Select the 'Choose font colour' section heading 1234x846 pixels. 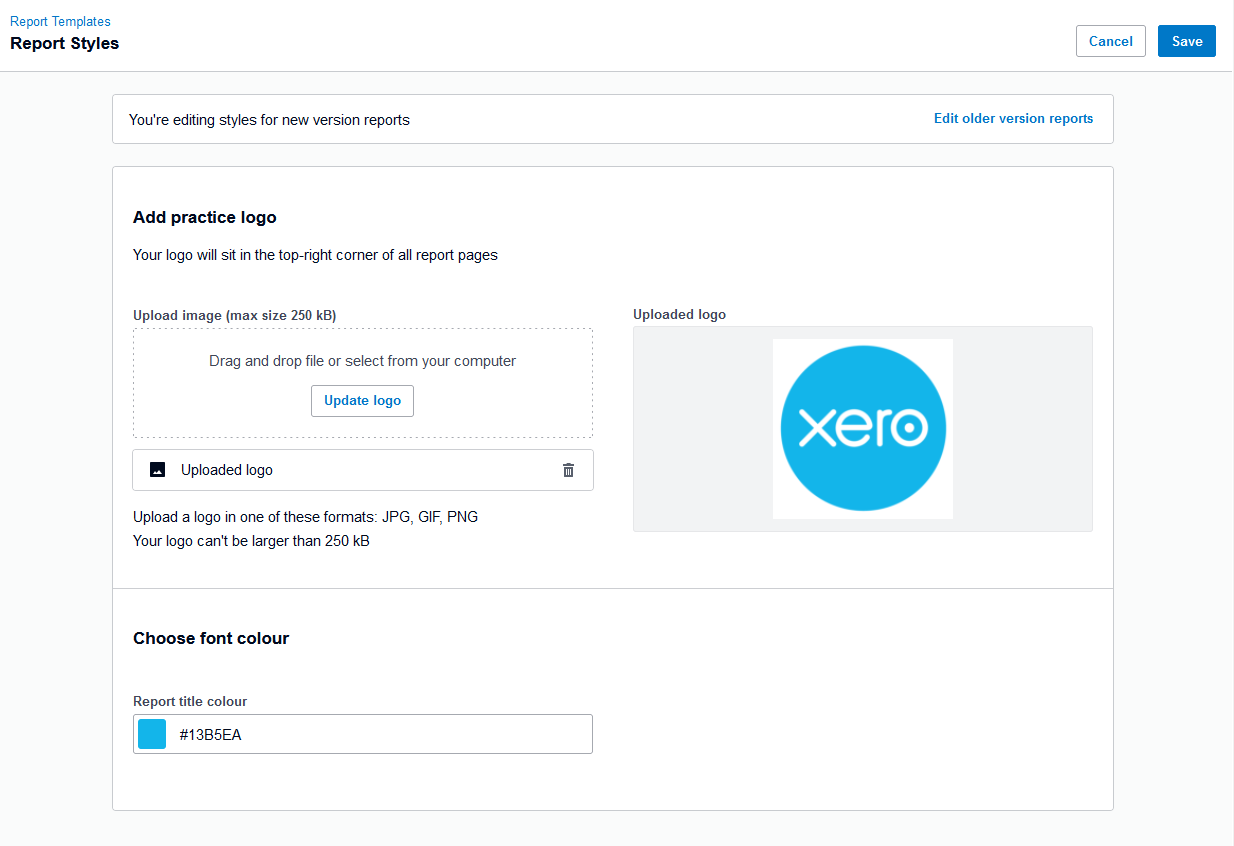click(211, 638)
